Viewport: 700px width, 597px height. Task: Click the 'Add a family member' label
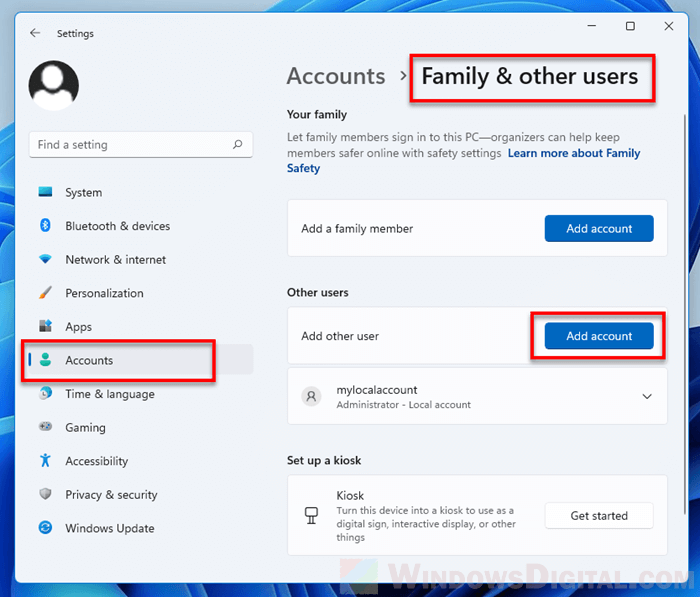click(357, 229)
